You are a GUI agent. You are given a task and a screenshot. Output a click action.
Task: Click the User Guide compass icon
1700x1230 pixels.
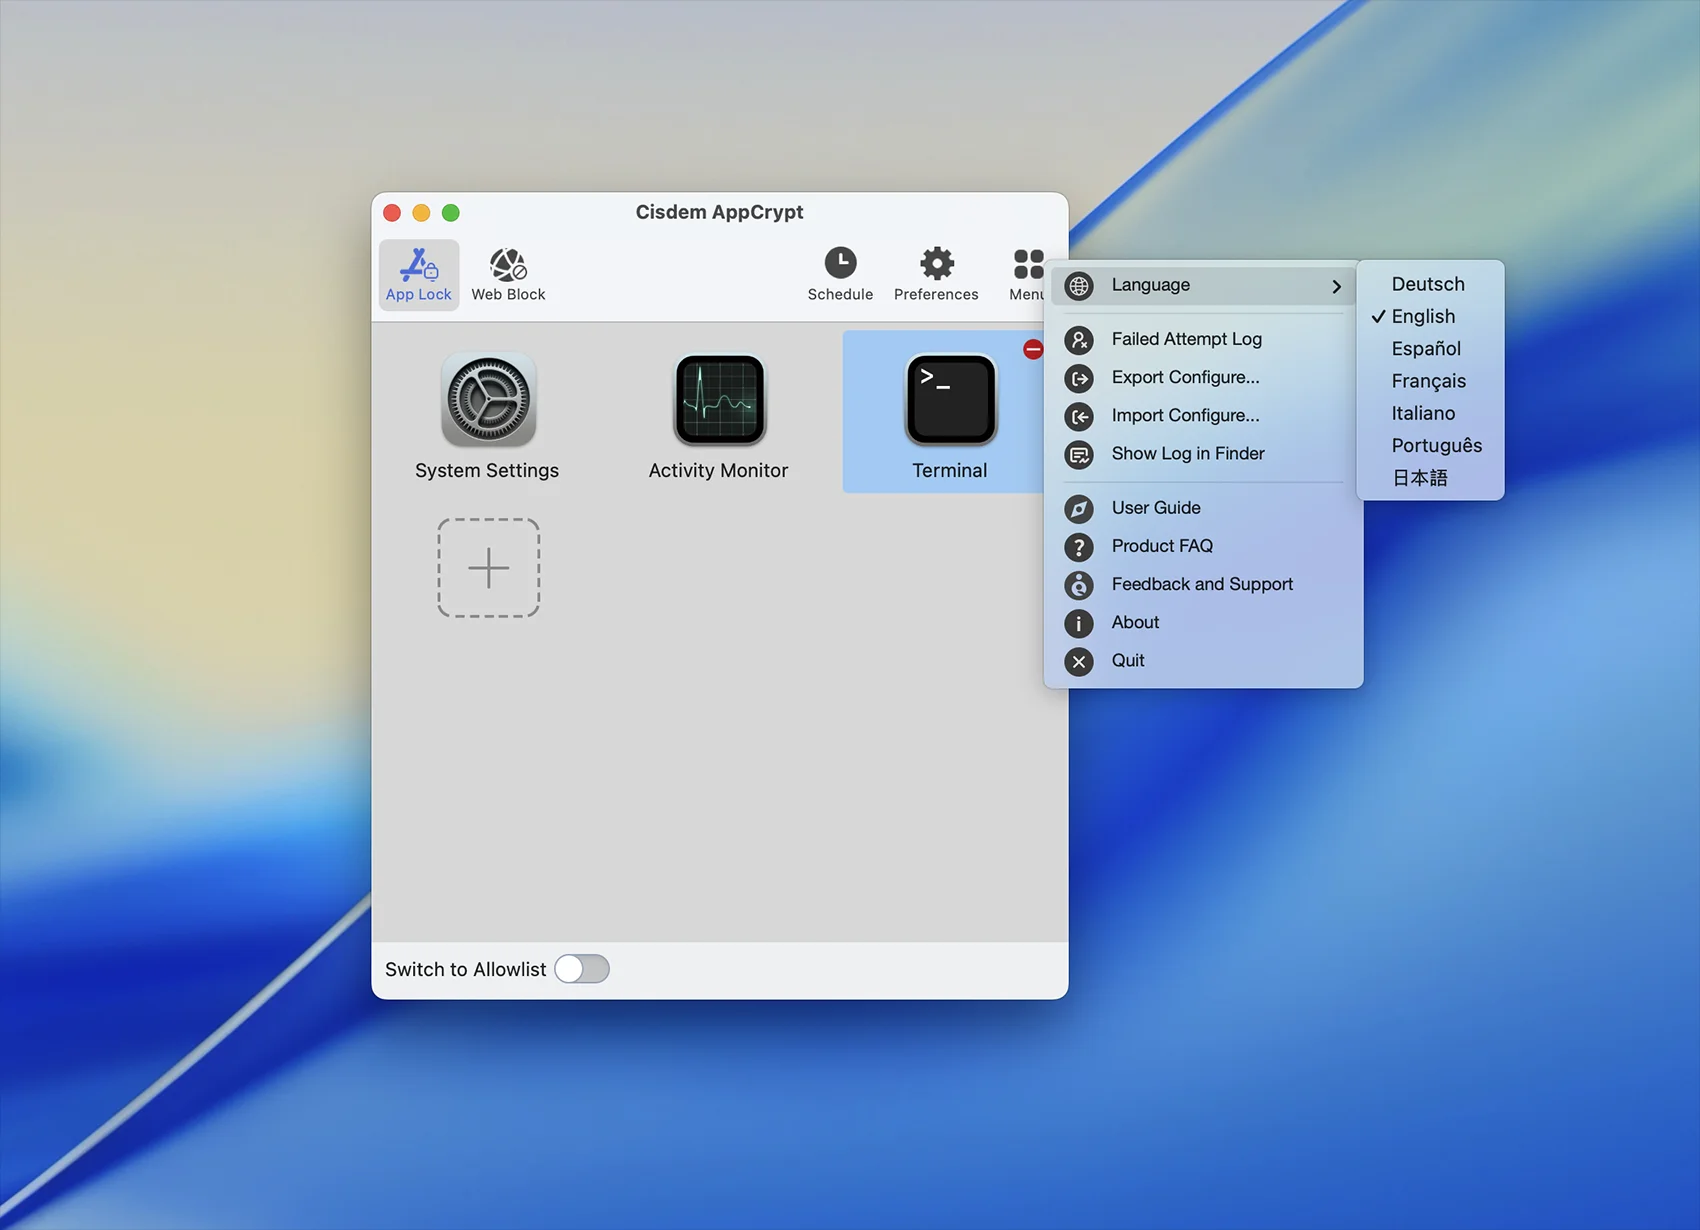tap(1079, 508)
